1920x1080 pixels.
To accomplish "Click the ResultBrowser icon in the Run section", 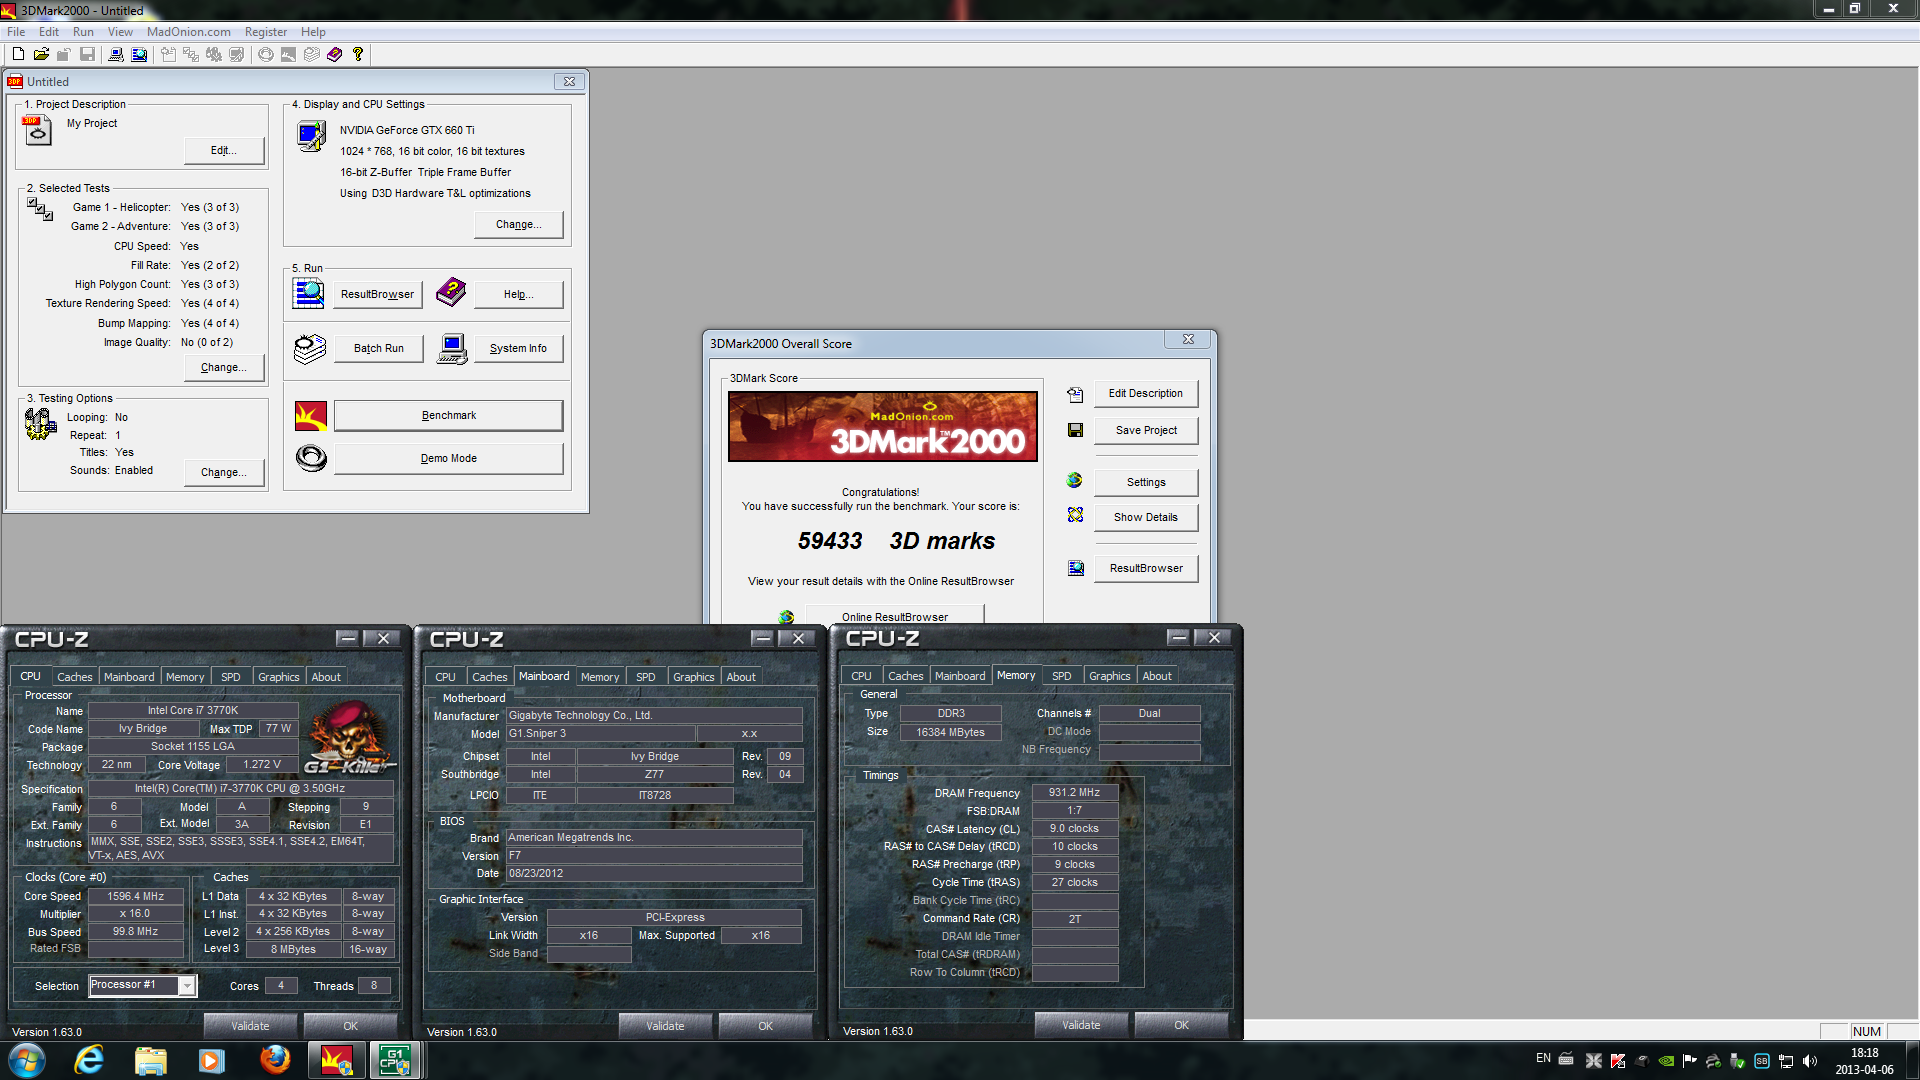I will (309, 294).
